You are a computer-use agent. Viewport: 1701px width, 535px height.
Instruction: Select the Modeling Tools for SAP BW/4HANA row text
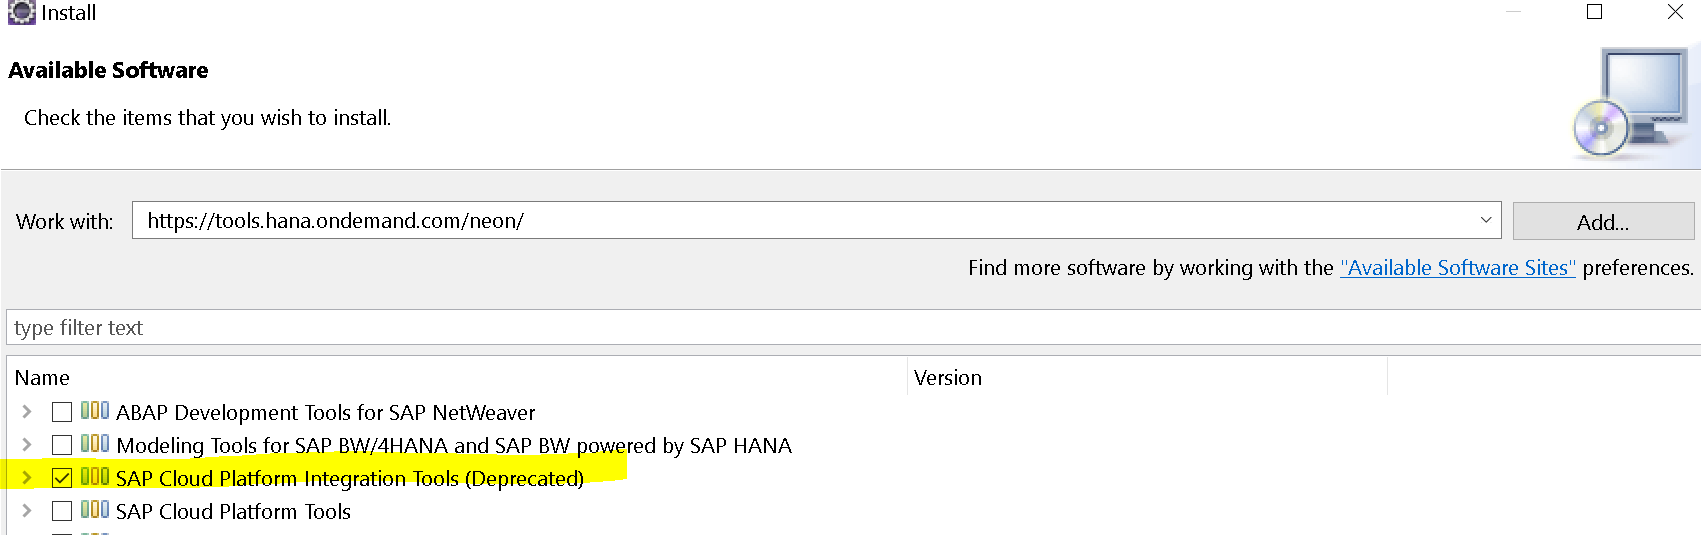454,445
